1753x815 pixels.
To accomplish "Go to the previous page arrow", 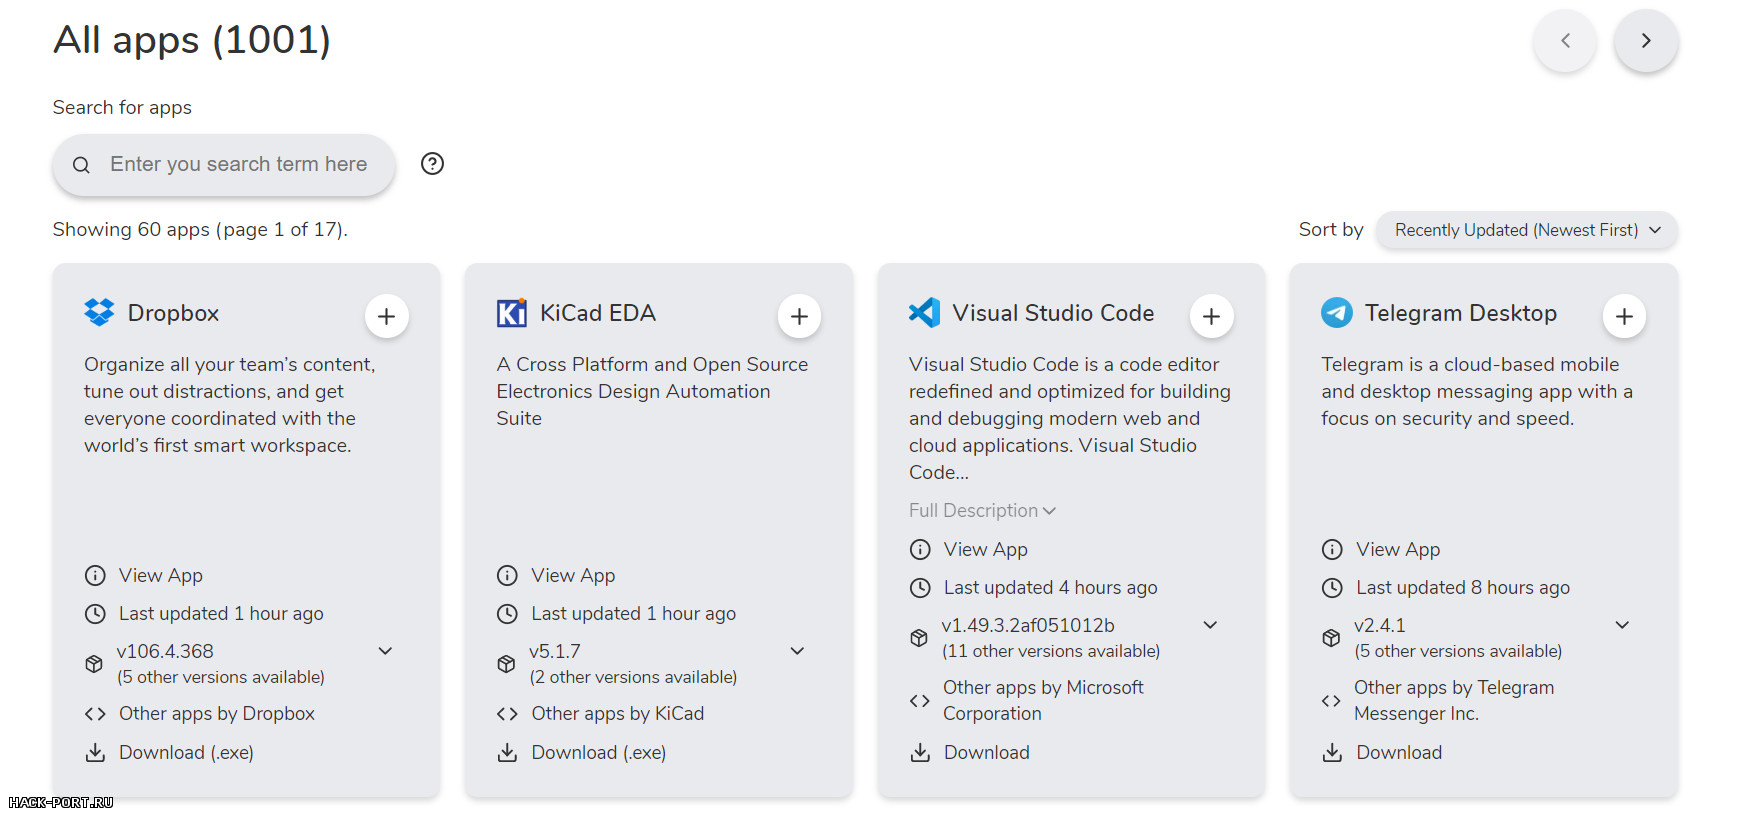I will 1565,41.
